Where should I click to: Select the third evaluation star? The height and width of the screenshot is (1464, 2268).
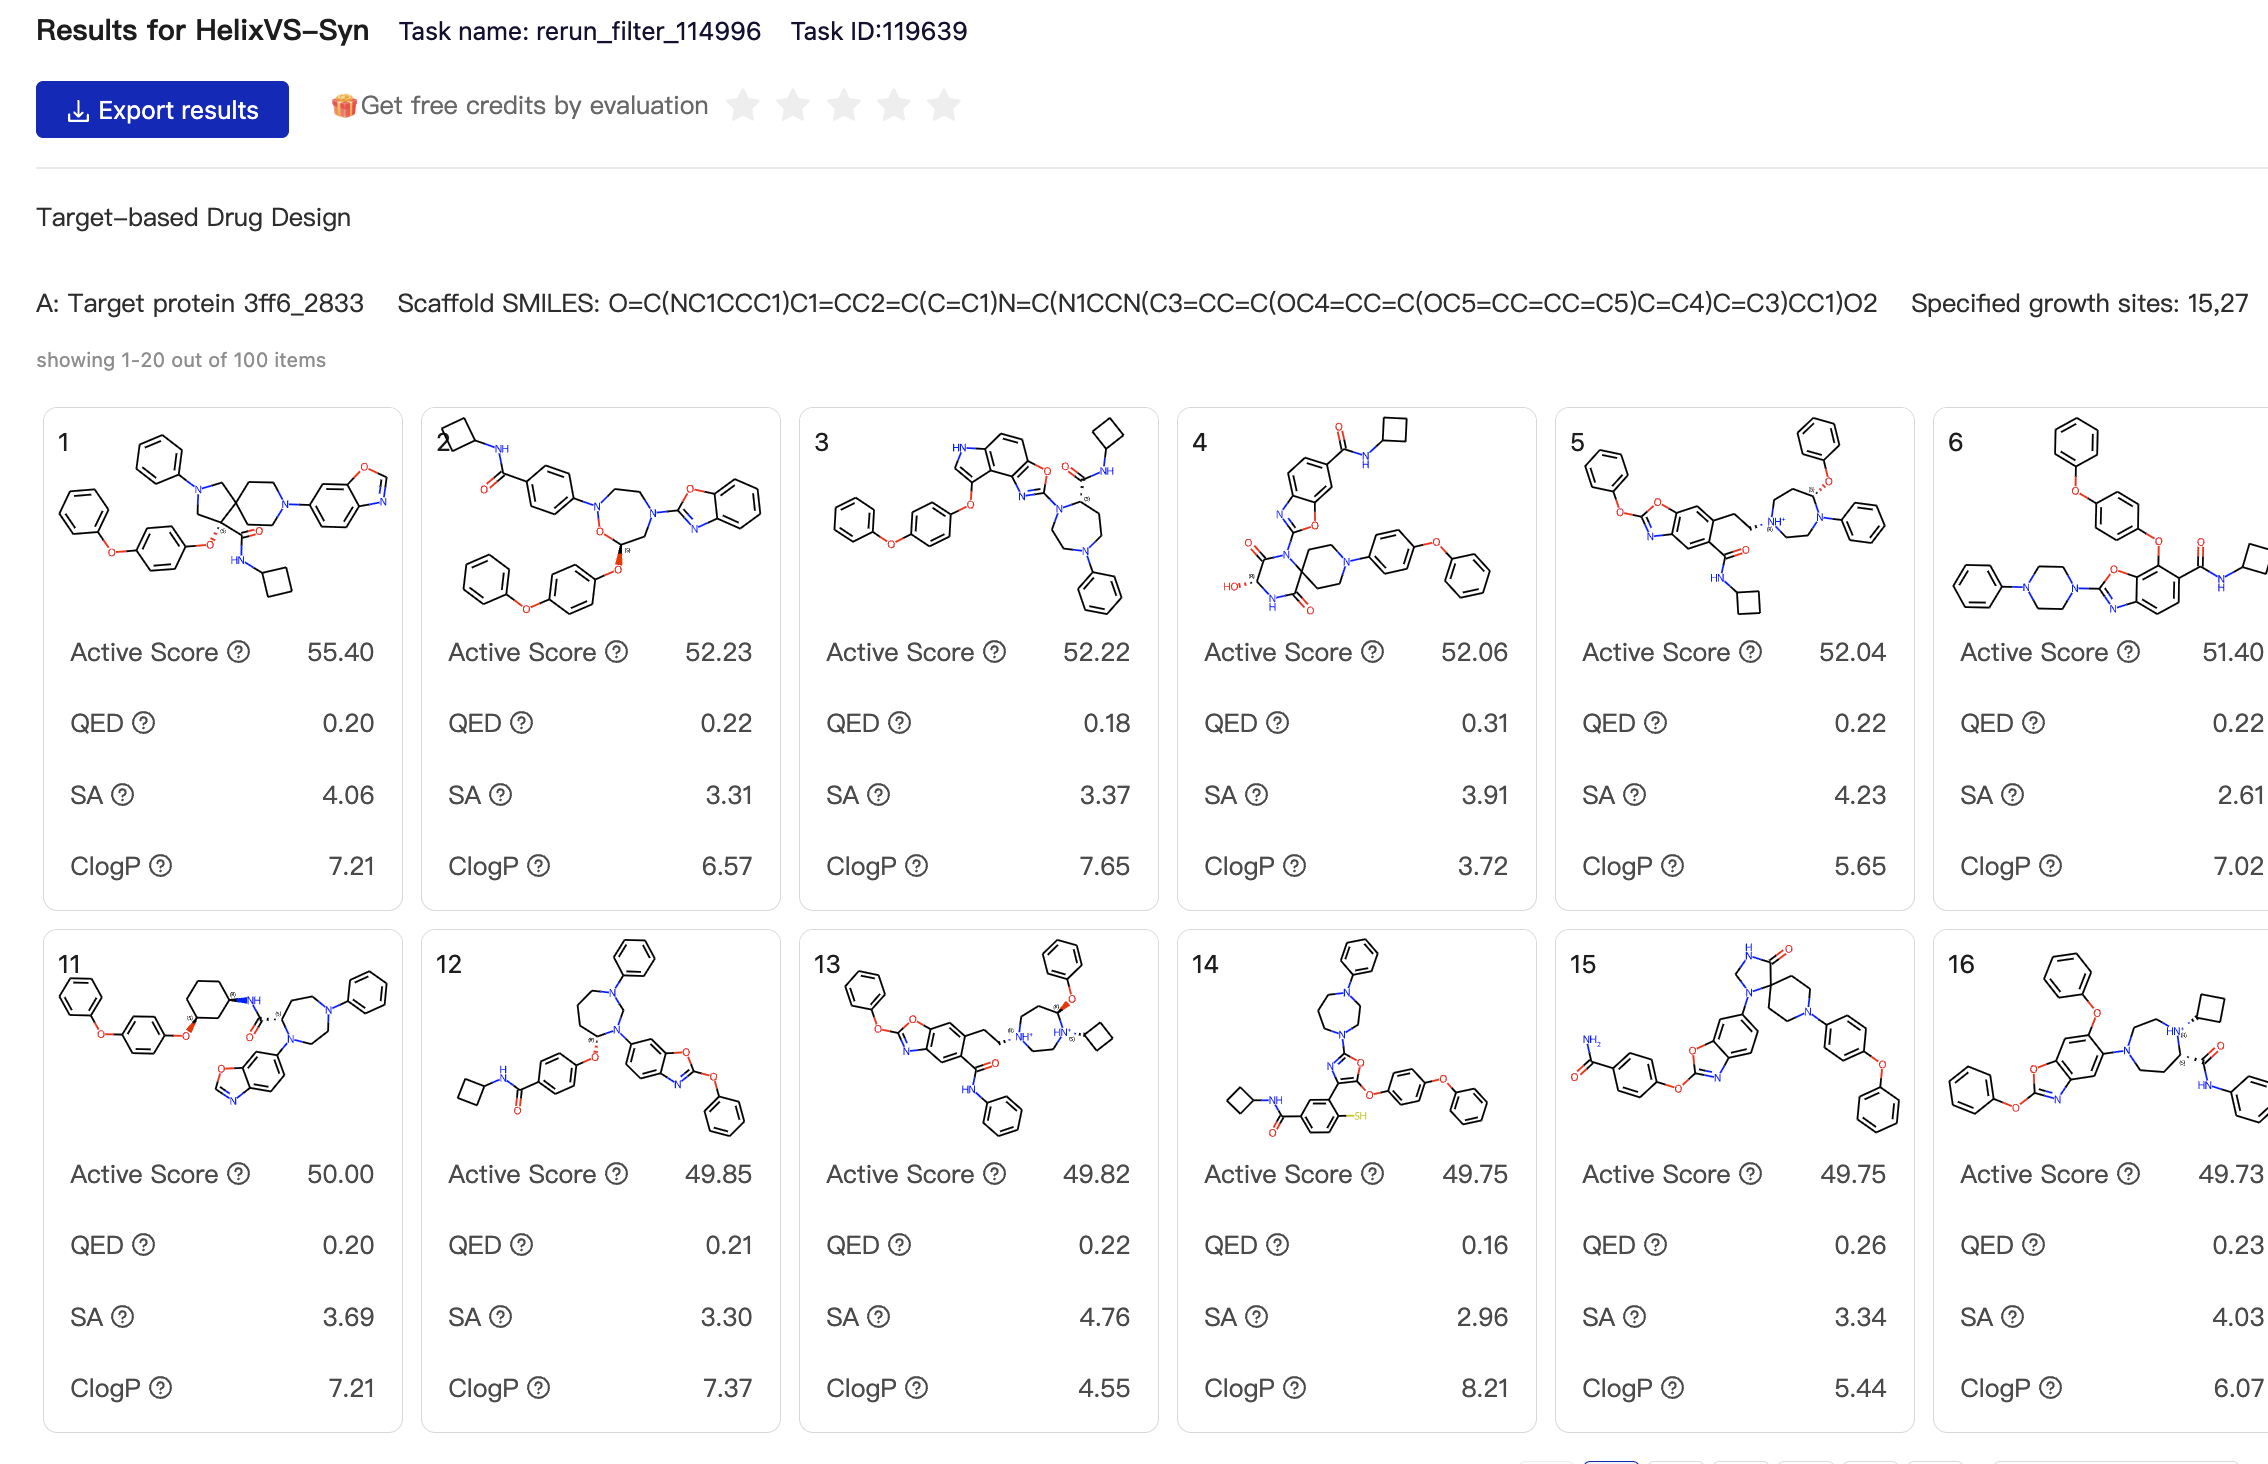click(x=844, y=105)
